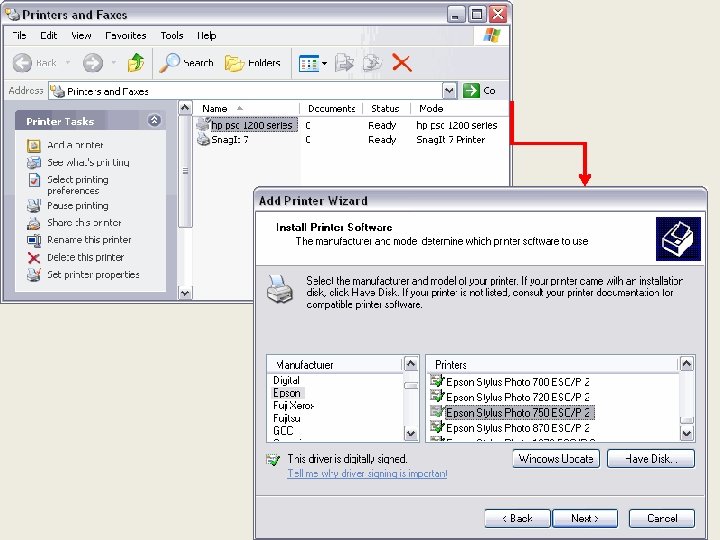Open the Help menu
720x540 pixels.
pyautogui.click(x=206, y=35)
